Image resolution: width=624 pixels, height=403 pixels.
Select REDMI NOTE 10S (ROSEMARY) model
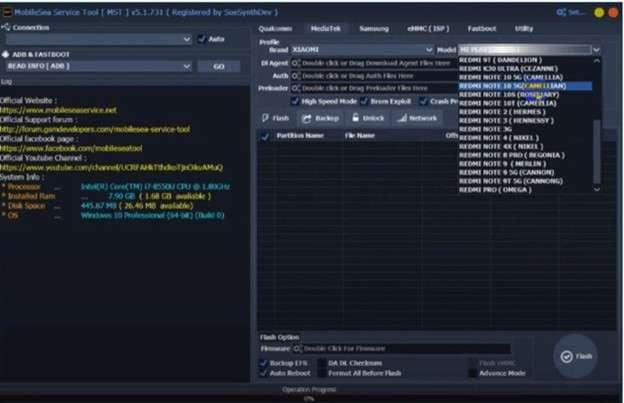point(525,95)
